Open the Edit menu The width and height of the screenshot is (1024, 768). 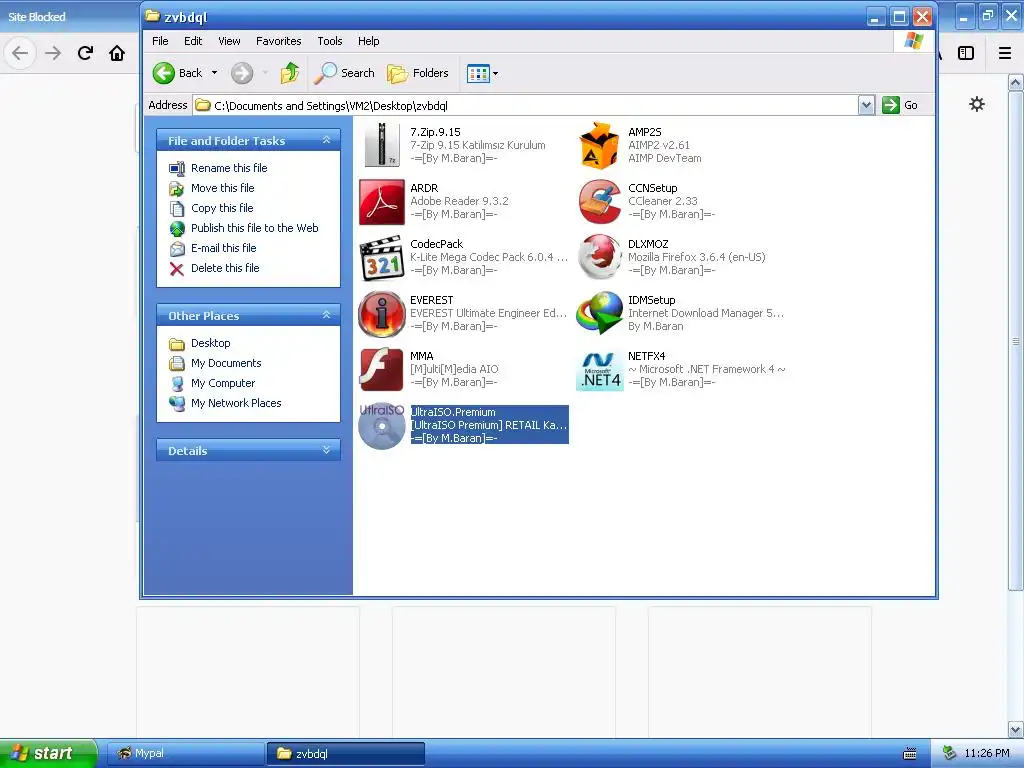[x=193, y=41]
